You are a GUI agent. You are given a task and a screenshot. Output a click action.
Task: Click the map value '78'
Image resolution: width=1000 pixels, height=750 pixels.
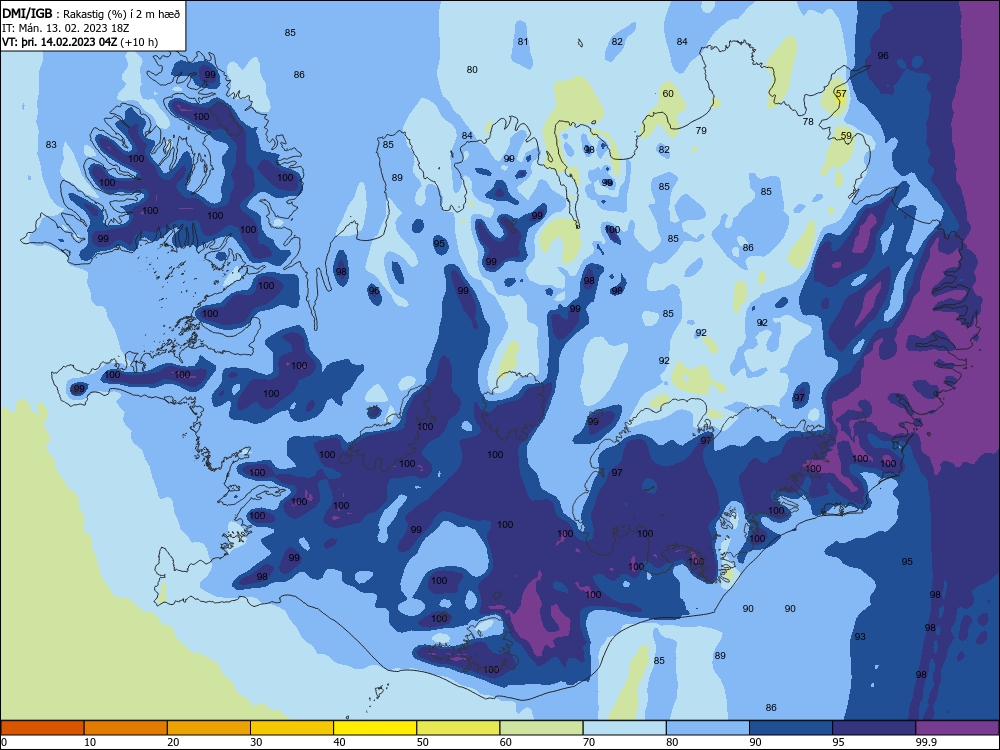coord(808,122)
